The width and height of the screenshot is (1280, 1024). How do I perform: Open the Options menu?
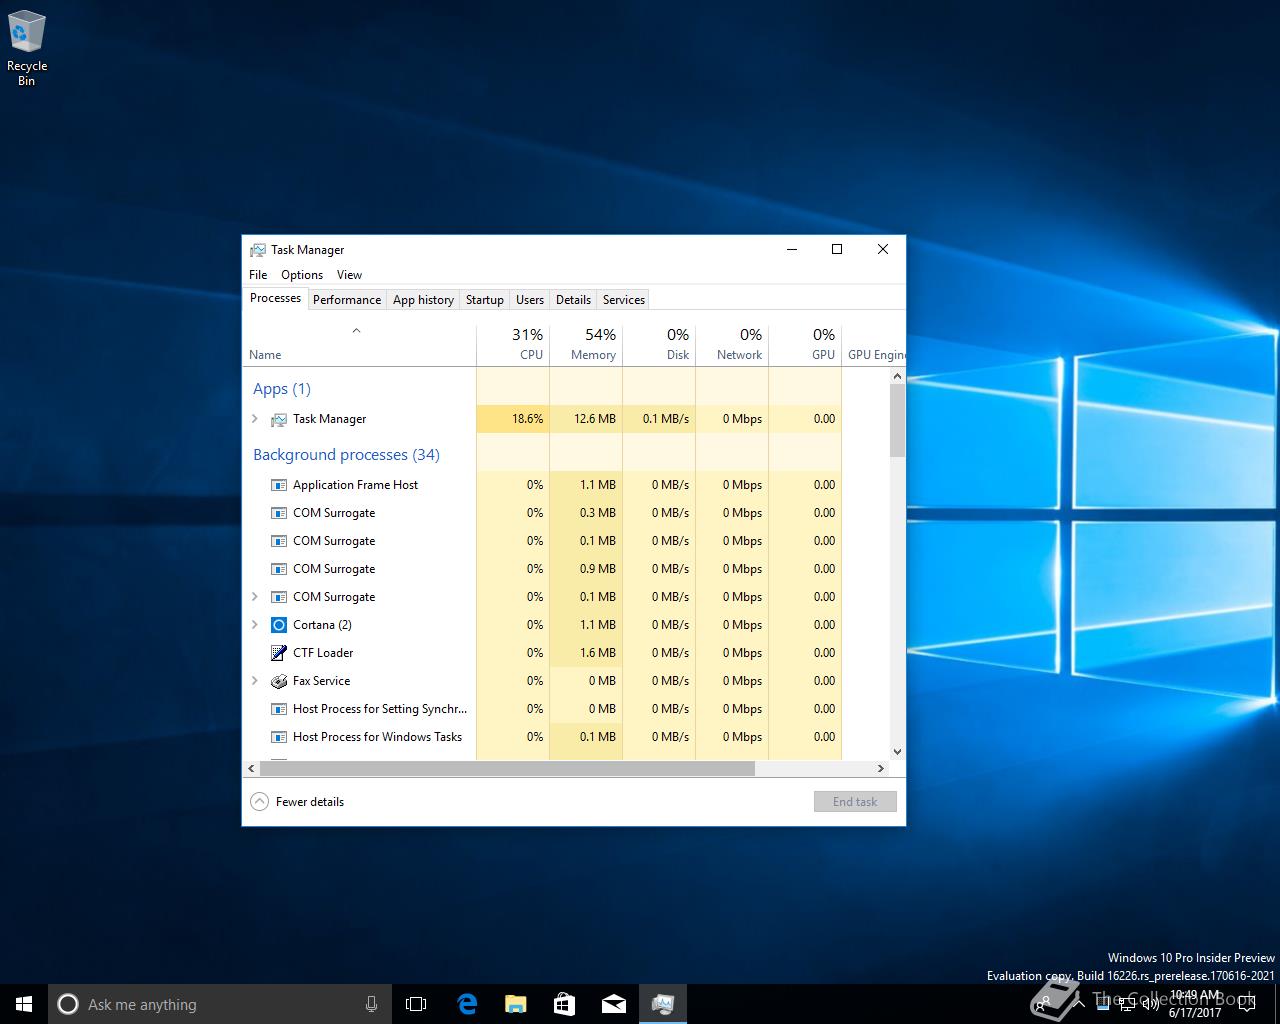point(302,275)
